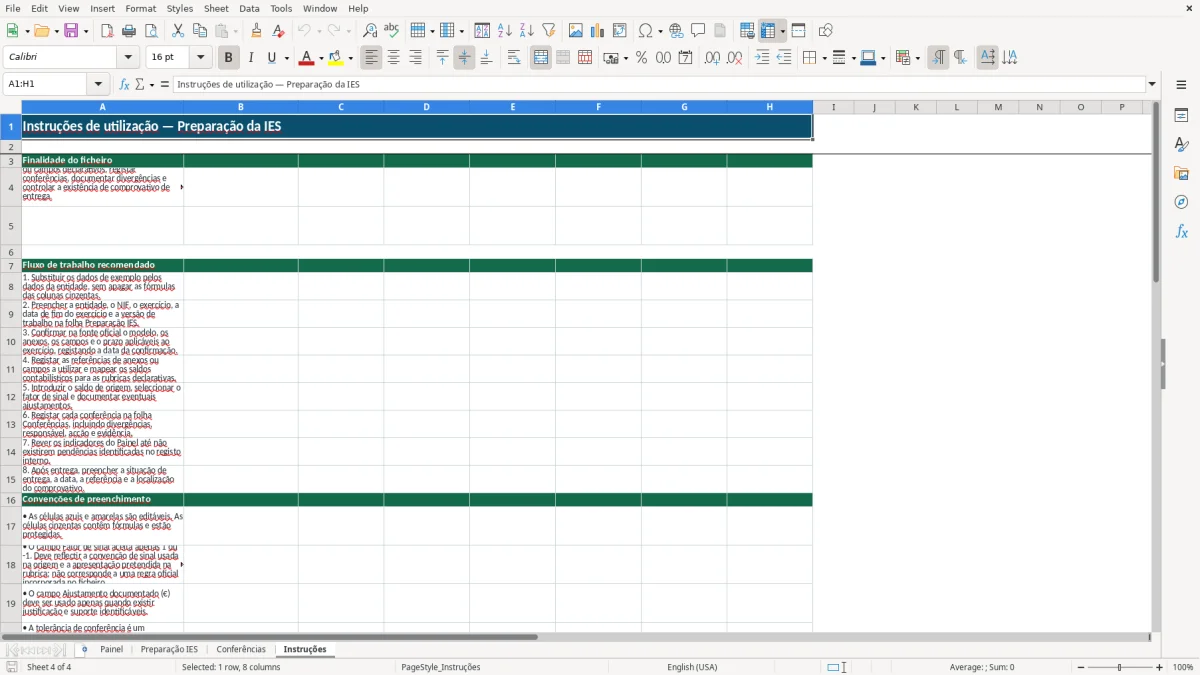Sort the selection ascending

click(505, 31)
